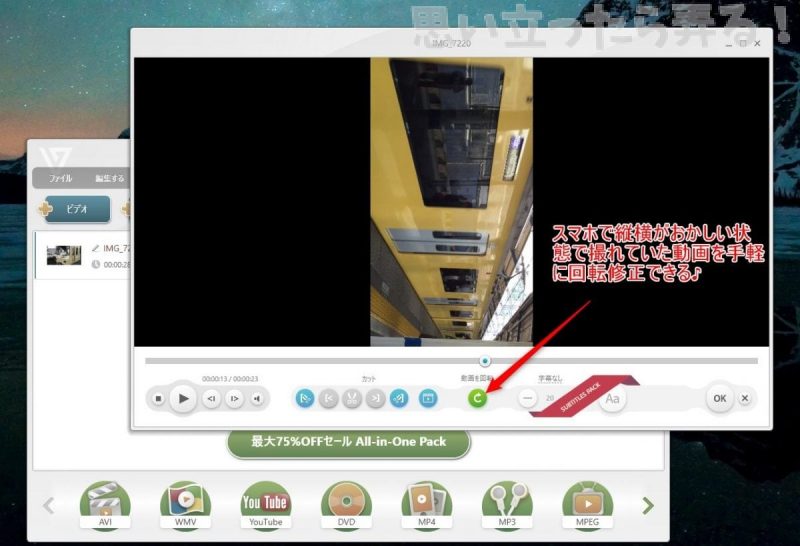The height and width of the screenshot is (546, 800).
Task: Click the stop playback button
Action: (158, 398)
